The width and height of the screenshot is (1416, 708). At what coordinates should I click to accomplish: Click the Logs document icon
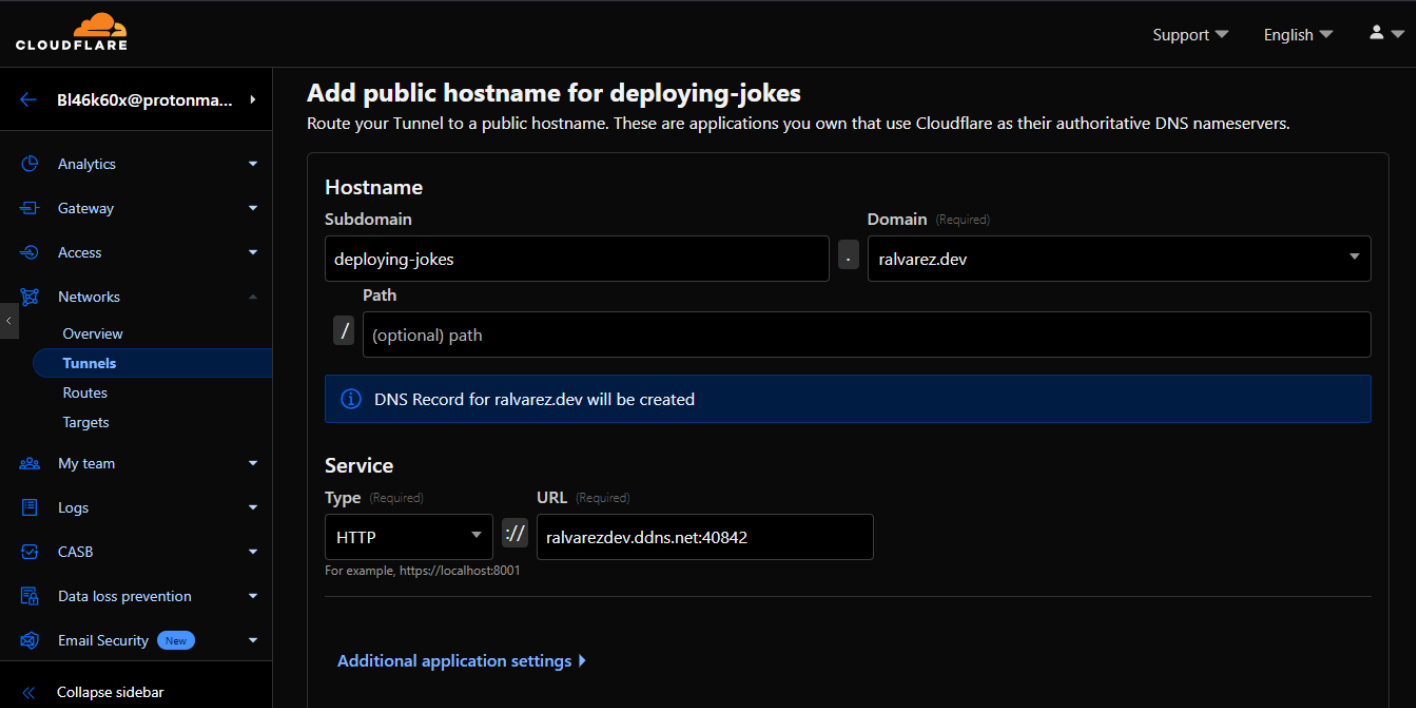30,508
